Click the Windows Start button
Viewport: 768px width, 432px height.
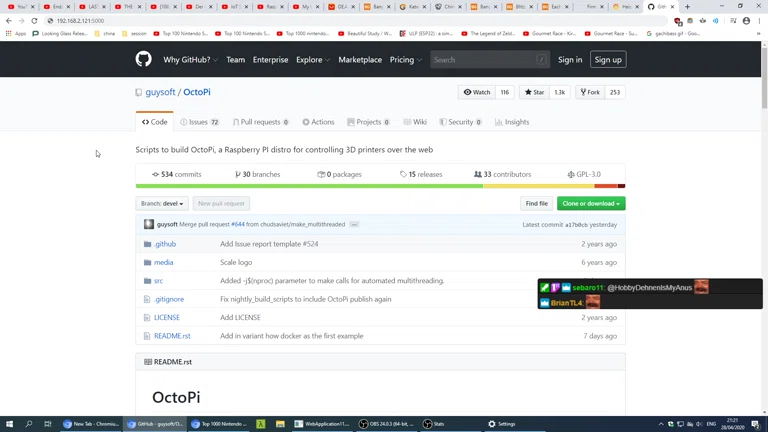[x=10, y=424]
